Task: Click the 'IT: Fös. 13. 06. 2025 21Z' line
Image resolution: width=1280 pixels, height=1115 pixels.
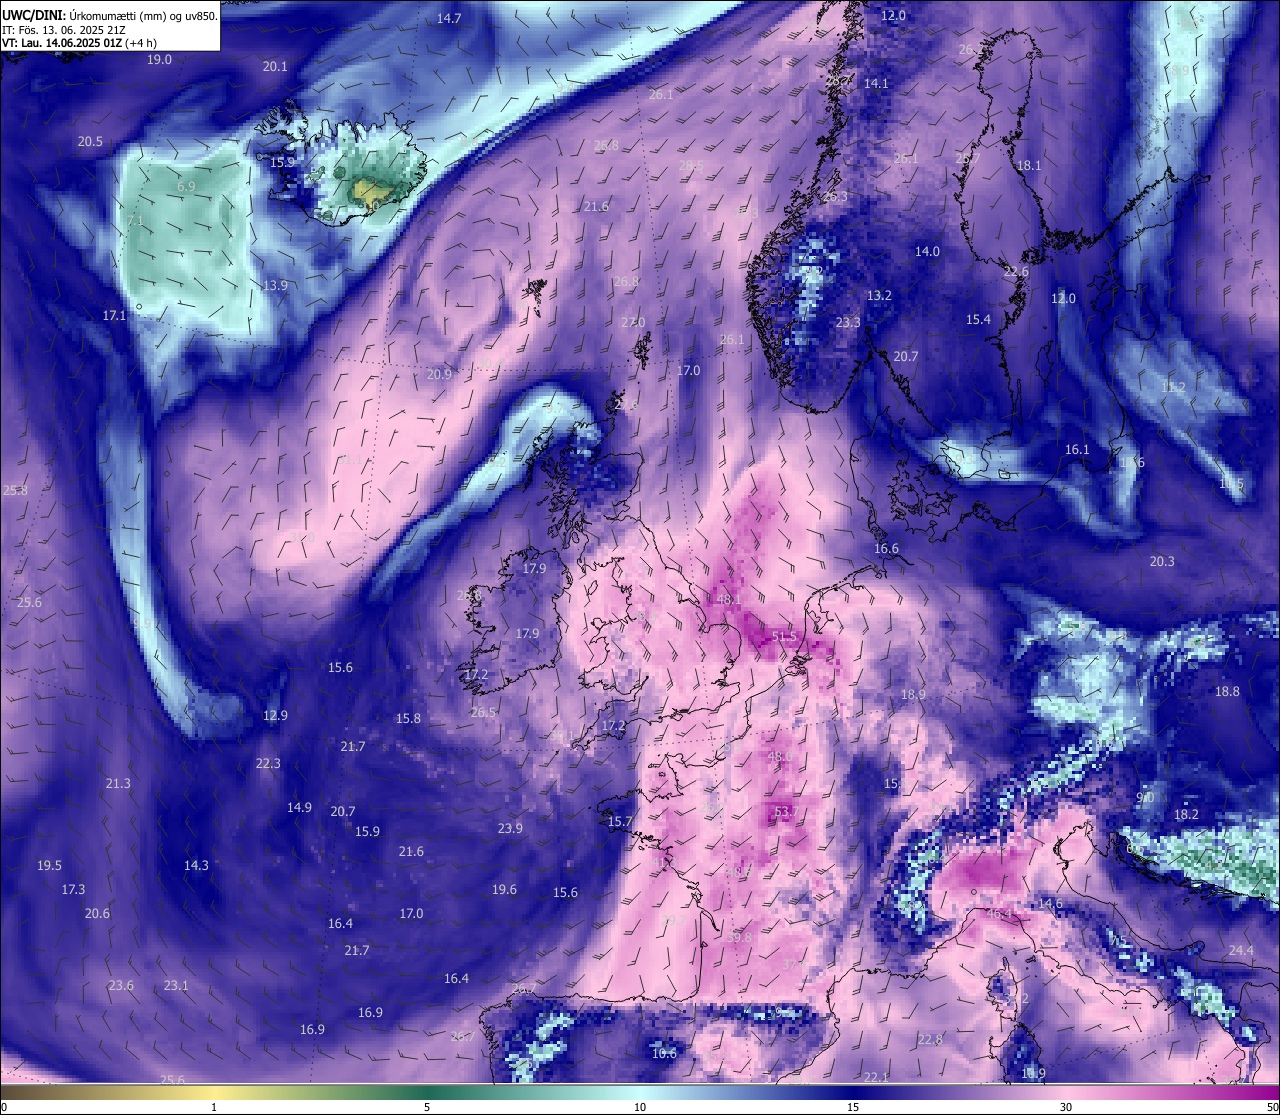Action: point(64,29)
